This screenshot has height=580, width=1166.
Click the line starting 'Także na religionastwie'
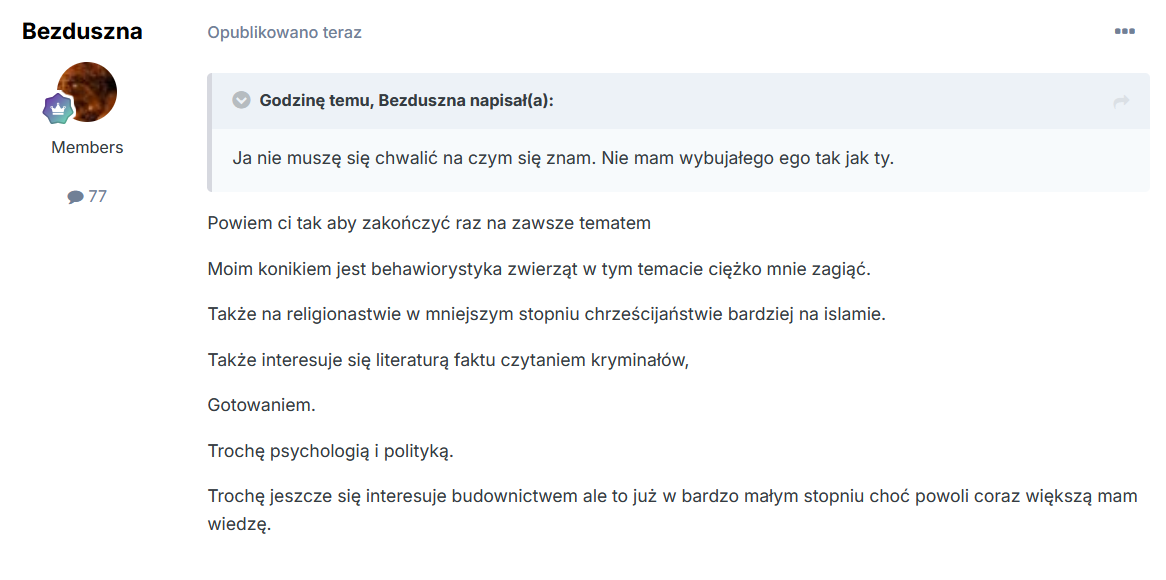[x=546, y=314]
